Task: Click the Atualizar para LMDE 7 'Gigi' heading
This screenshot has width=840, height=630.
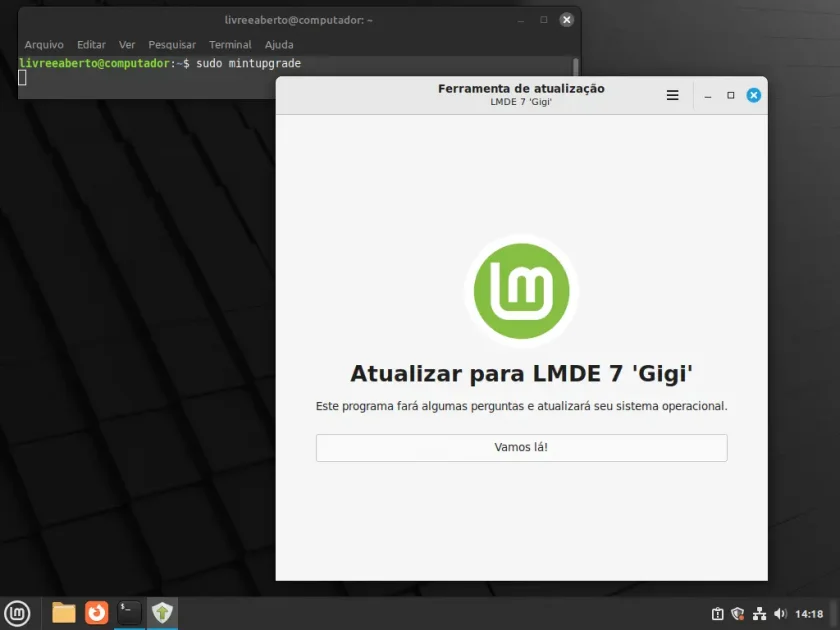Action: click(x=521, y=373)
